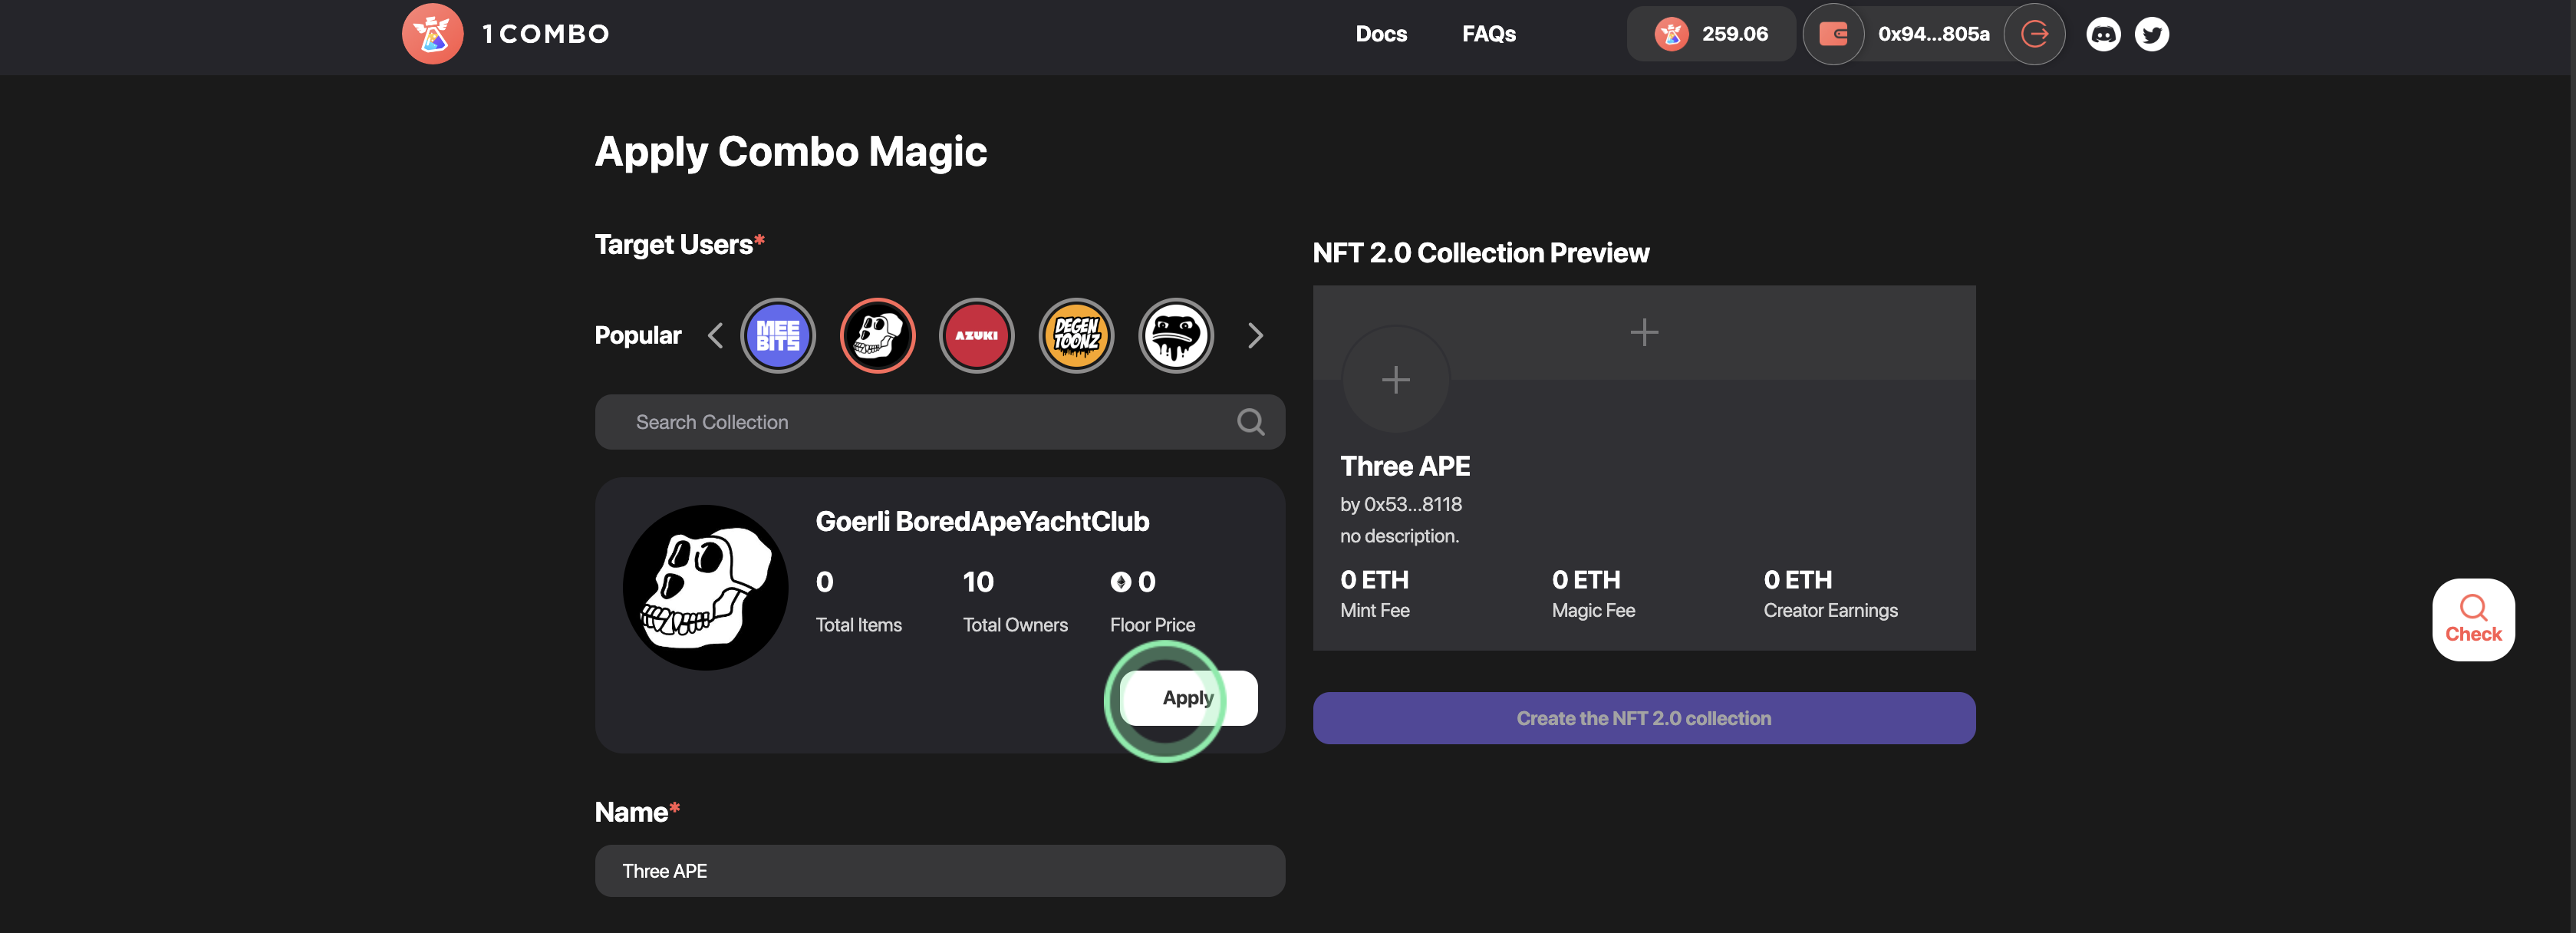
Task: Click the 1COMBO logo icon
Action: tap(432, 34)
